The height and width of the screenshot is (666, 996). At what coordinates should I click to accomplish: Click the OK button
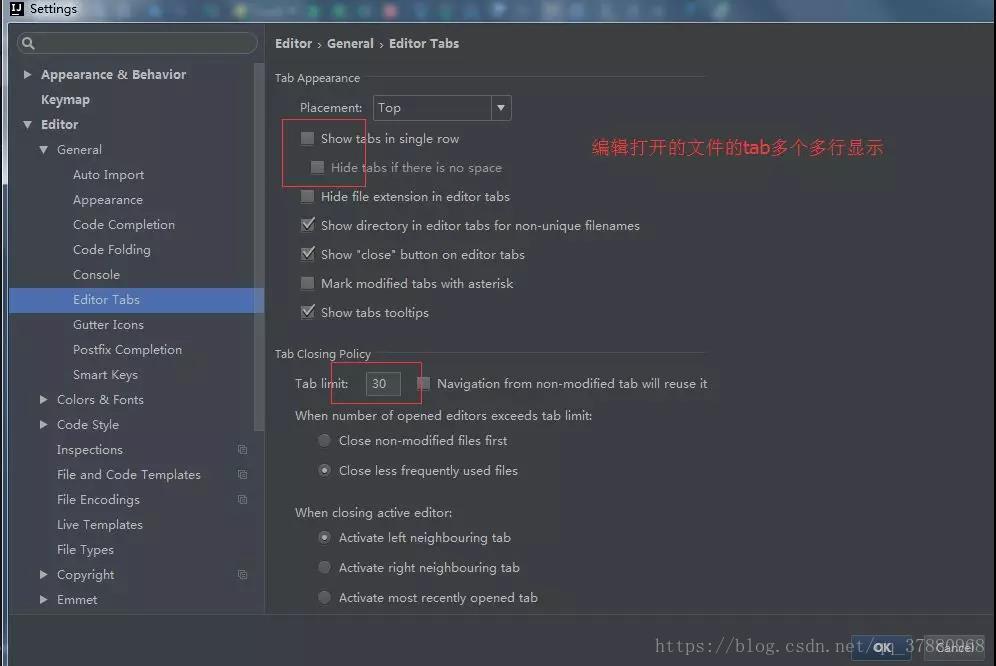(x=881, y=648)
